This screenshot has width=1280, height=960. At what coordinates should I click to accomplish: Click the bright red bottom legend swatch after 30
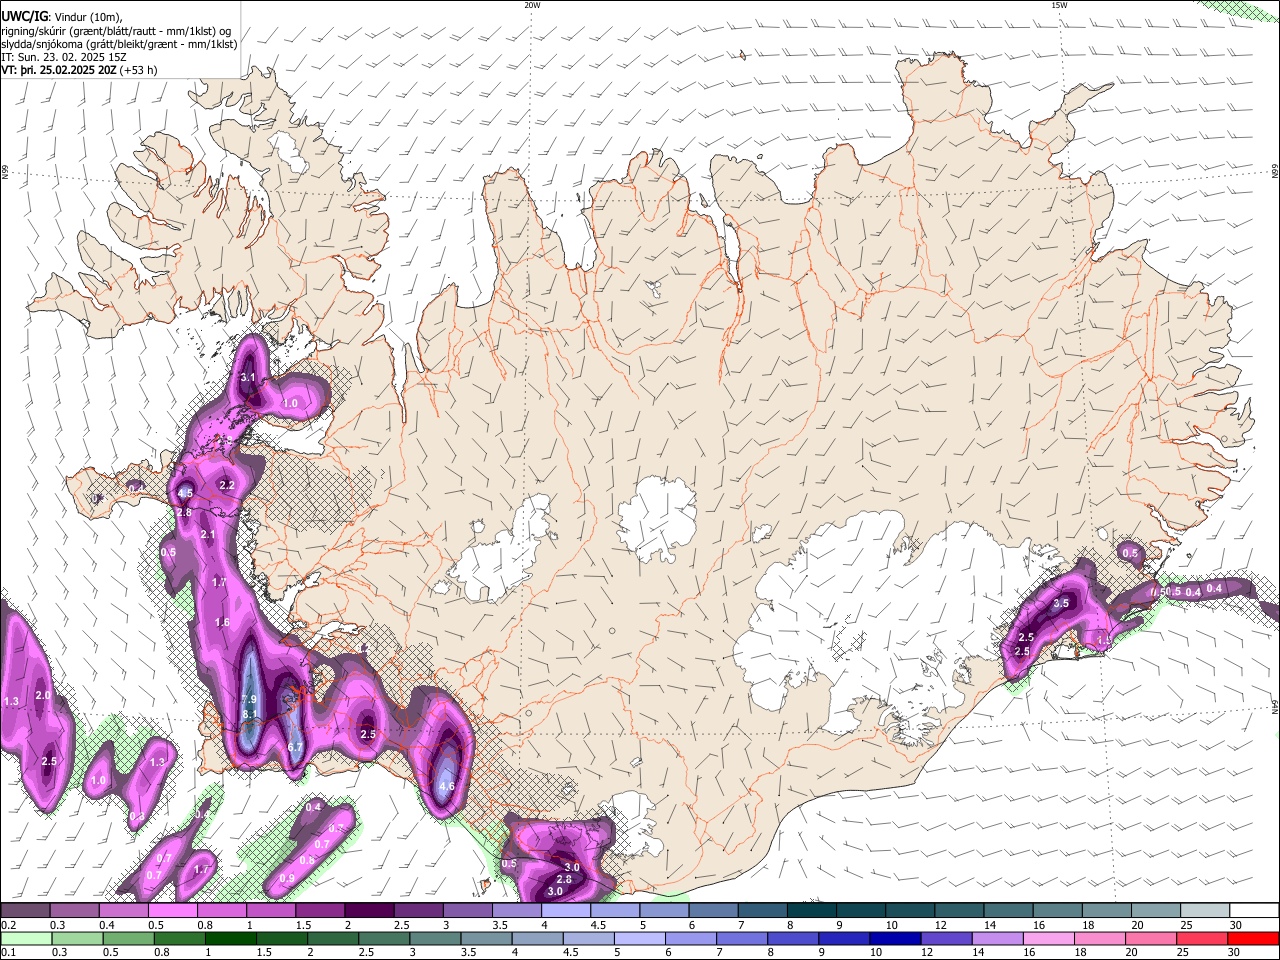pyautogui.click(x=1255, y=938)
